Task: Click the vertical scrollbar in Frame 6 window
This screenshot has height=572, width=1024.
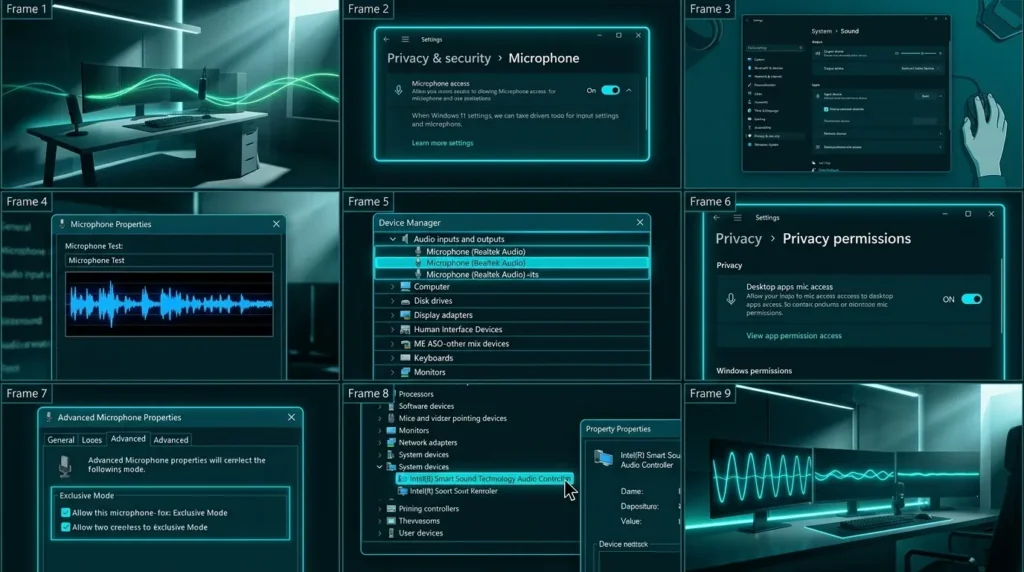Action: coord(1002,294)
